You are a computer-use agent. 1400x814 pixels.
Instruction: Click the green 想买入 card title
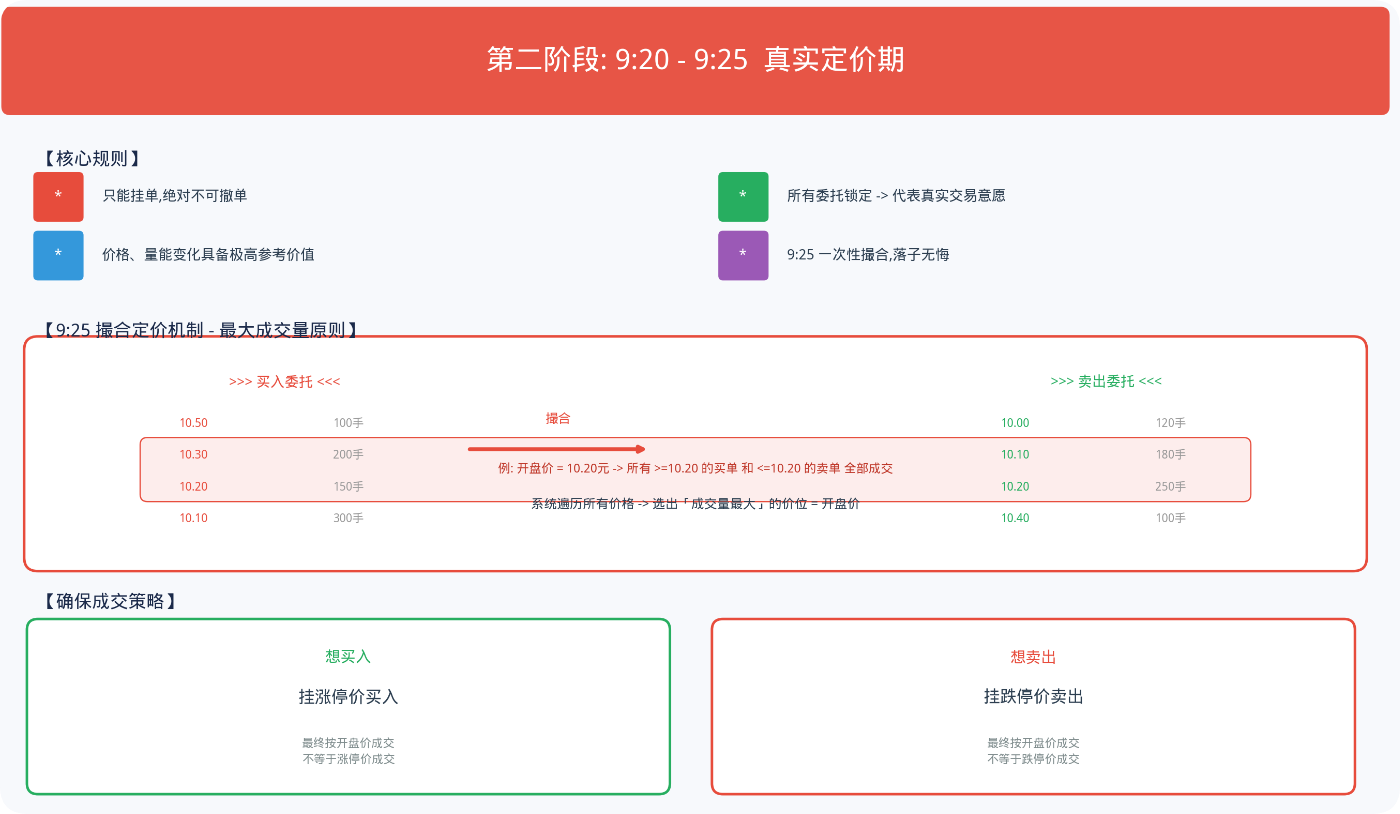pos(348,657)
